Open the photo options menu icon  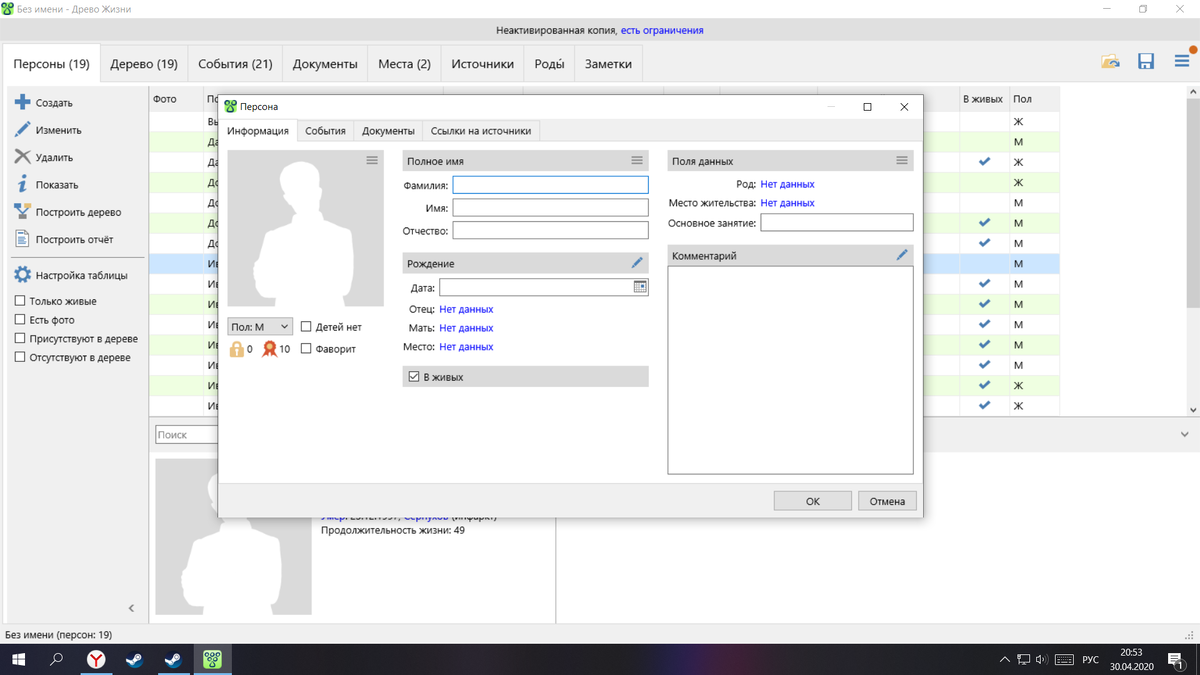click(x=372, y=160)
